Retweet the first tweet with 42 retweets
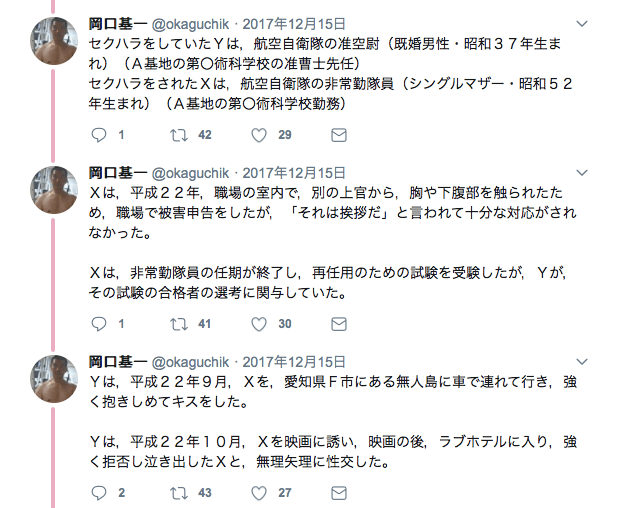Viewport: 629px width, 508px height. (180, 135)
